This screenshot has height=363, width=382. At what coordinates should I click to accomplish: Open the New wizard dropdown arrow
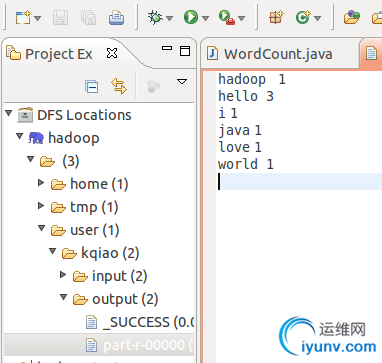click(x=38, y=18)
